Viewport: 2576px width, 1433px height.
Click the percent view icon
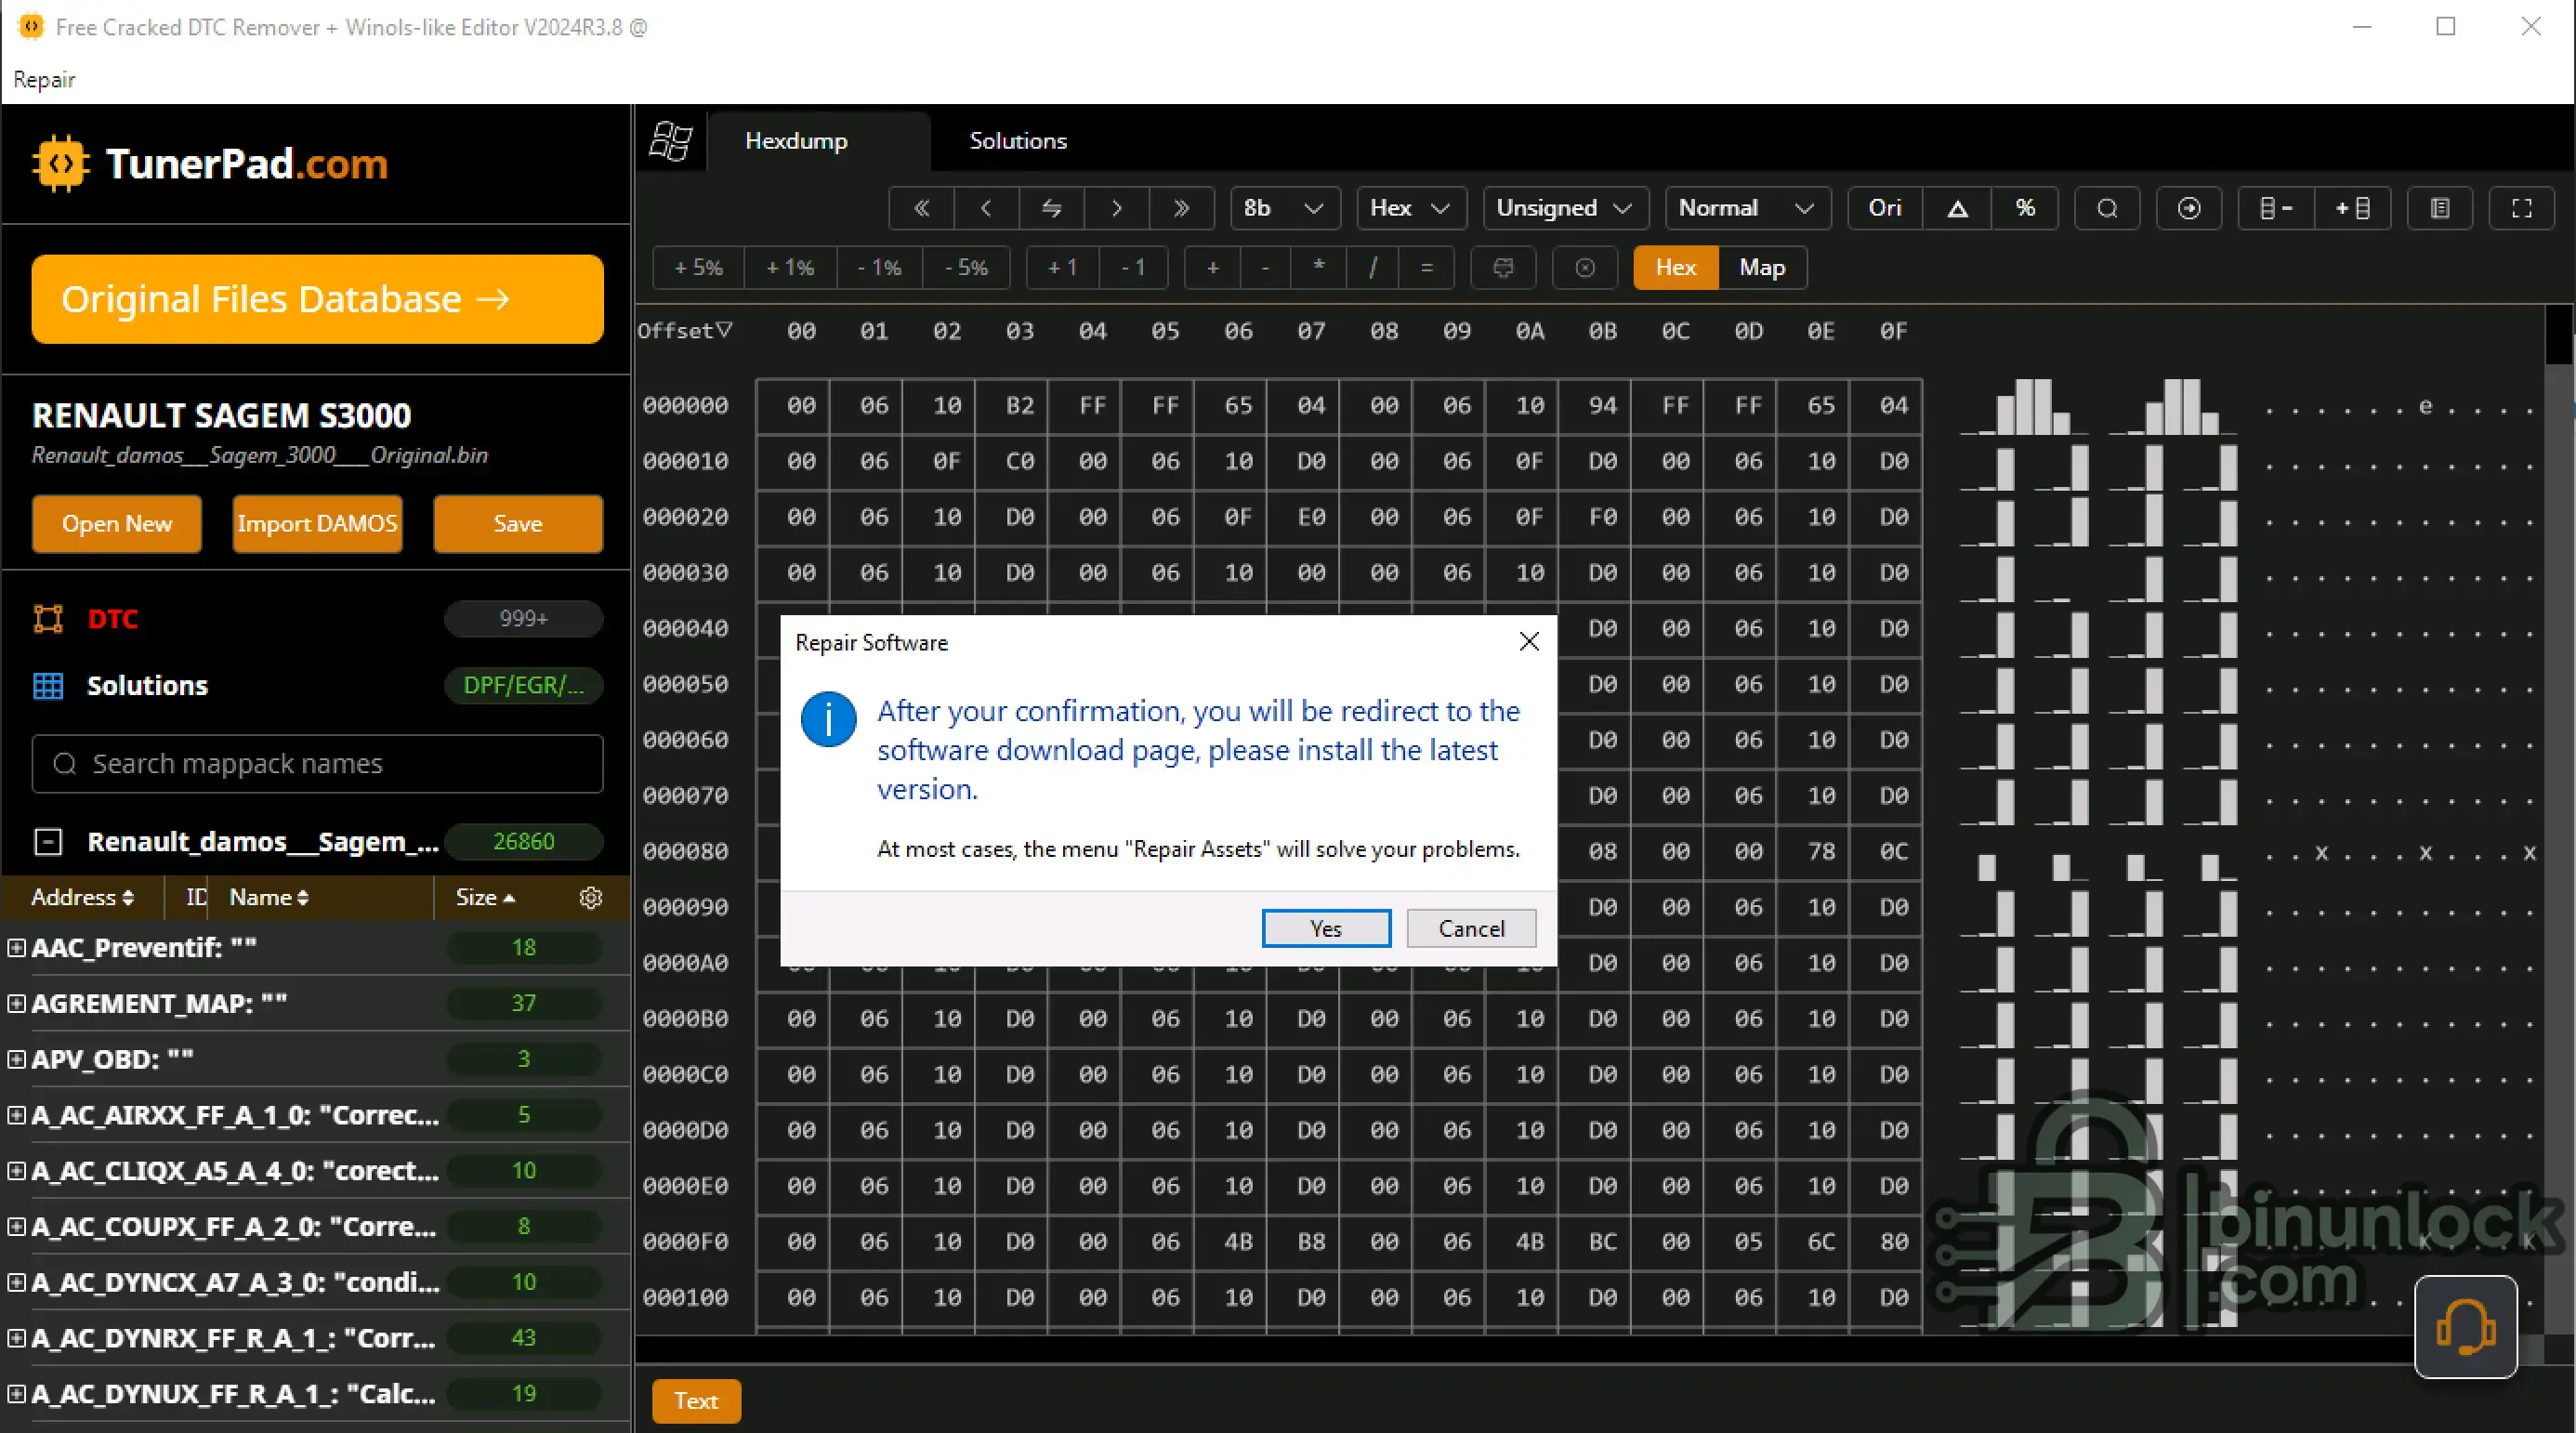pos(2025,208)
